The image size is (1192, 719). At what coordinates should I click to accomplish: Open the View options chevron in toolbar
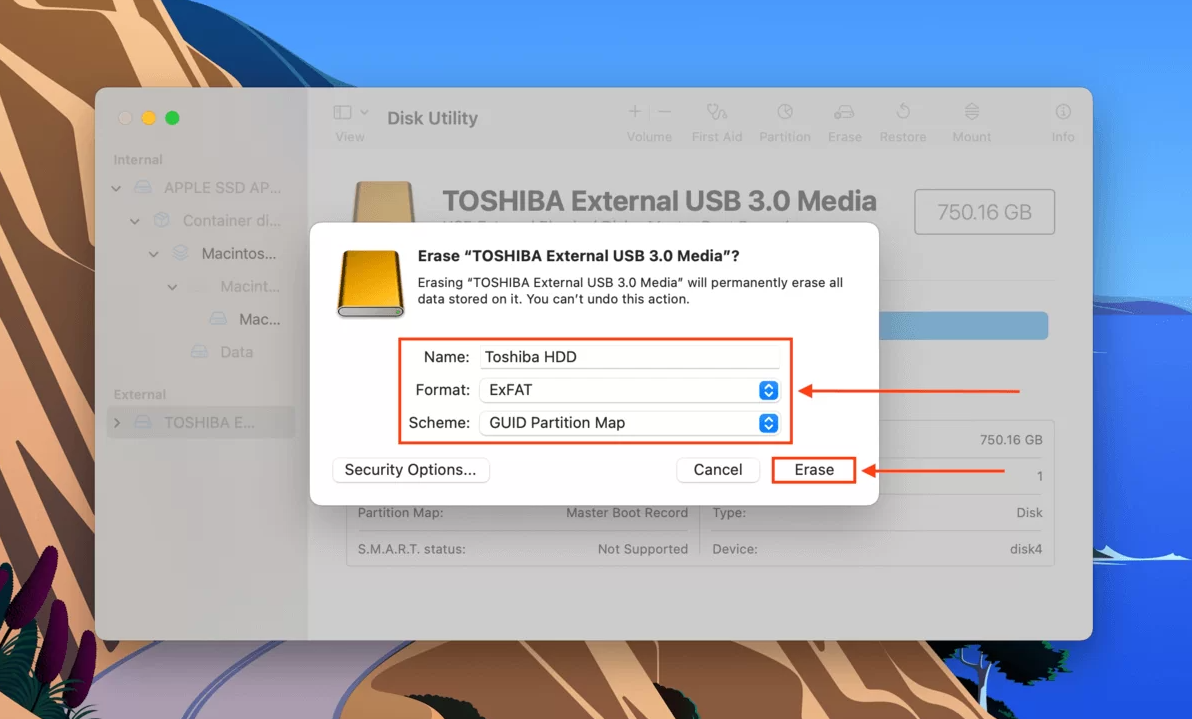click(364, 112)
